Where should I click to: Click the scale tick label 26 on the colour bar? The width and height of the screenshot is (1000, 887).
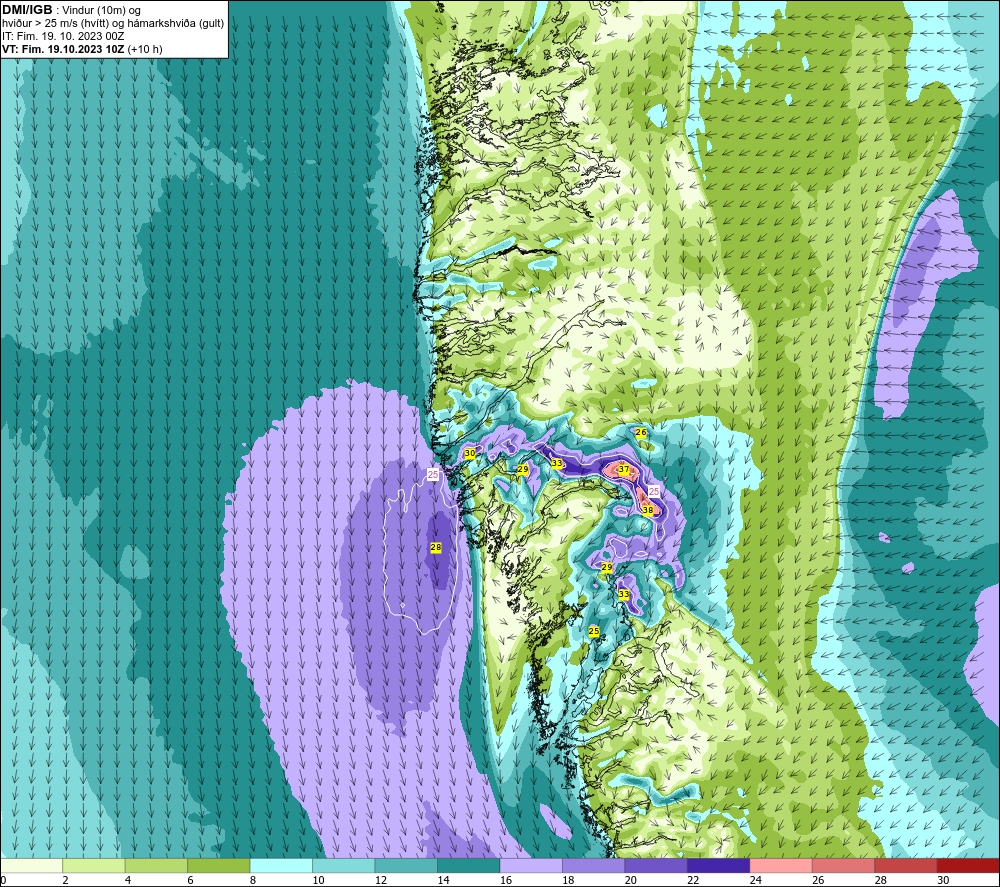[x=818, y=880]
